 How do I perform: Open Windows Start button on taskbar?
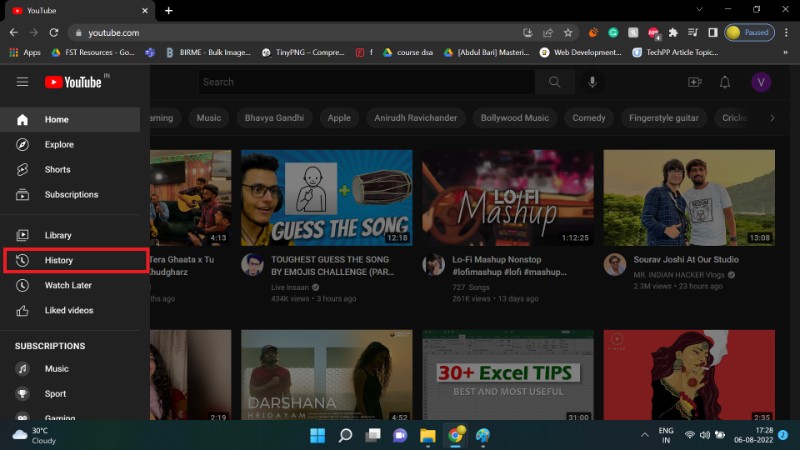click(x=317, y=435)
